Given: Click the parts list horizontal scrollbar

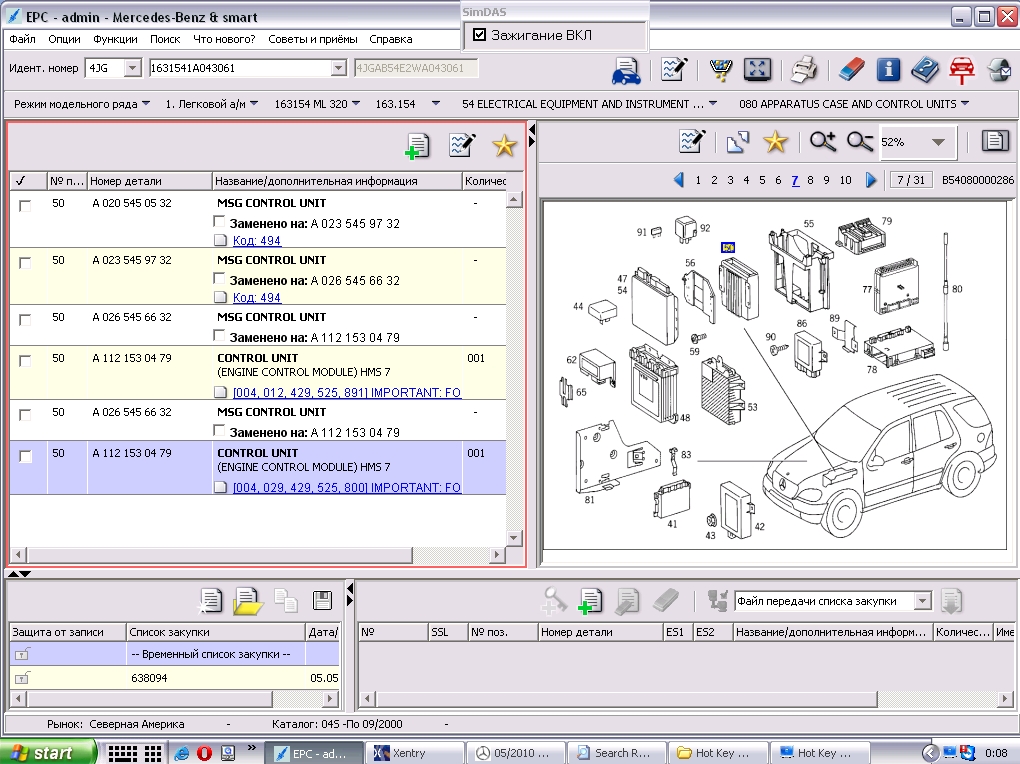Looking at the screenshot, I should pos(219,555).
